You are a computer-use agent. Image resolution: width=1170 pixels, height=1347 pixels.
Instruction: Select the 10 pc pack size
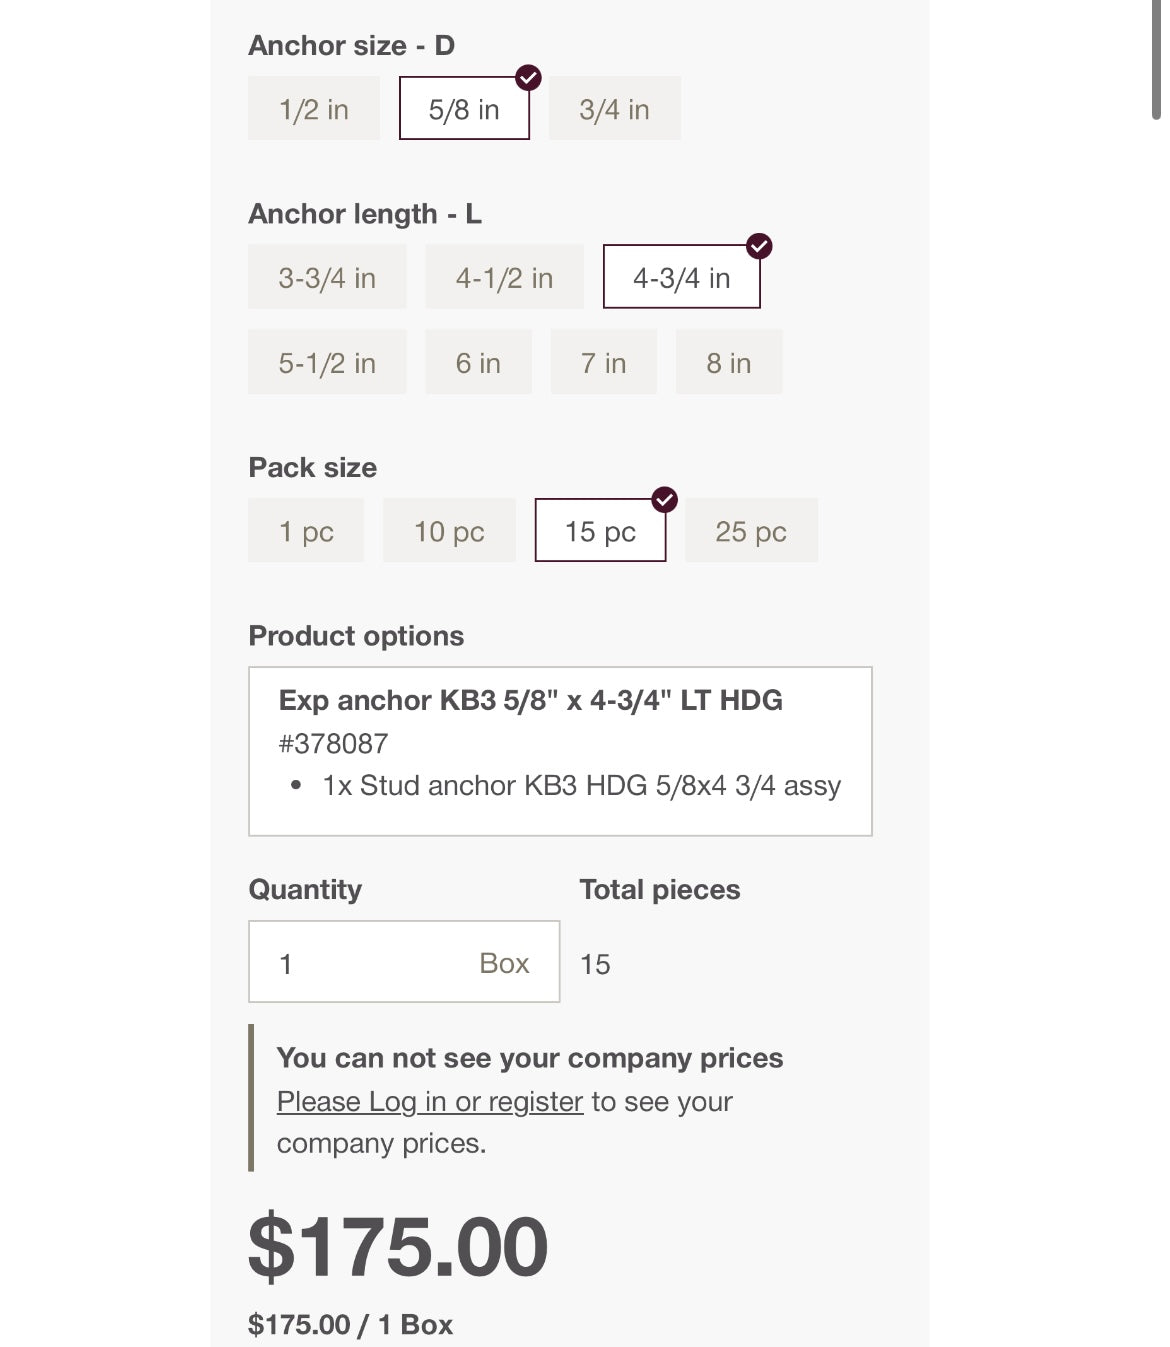449,531
